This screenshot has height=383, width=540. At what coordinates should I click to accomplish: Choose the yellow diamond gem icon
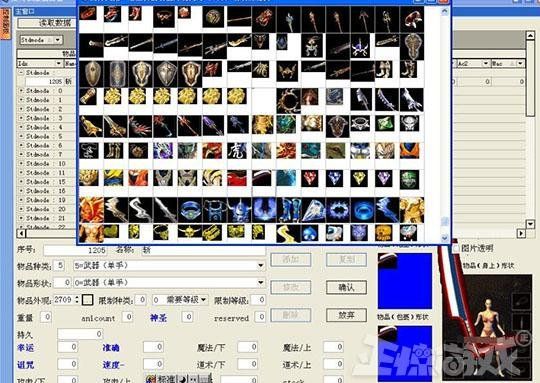click(359, 178)
